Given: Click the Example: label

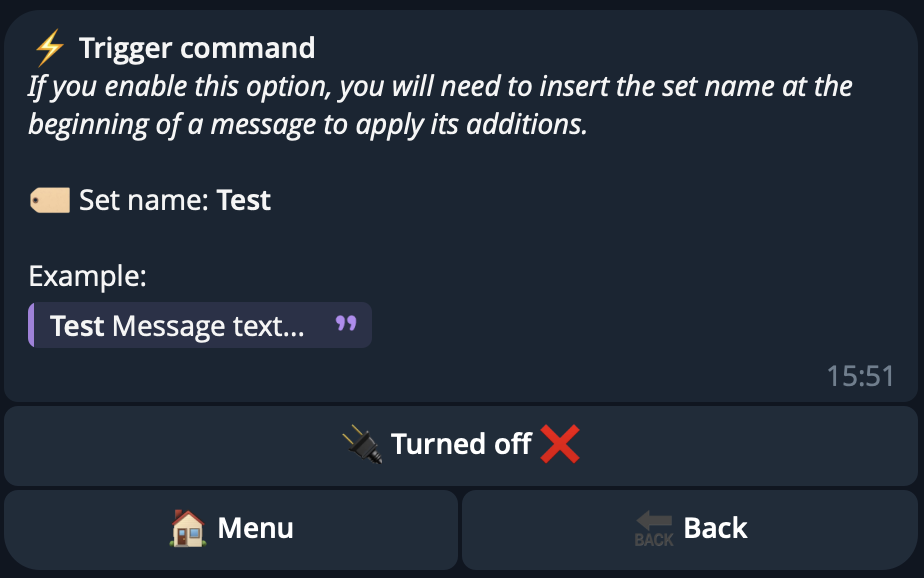Looking at the screenshot, I should coord(87,276).
